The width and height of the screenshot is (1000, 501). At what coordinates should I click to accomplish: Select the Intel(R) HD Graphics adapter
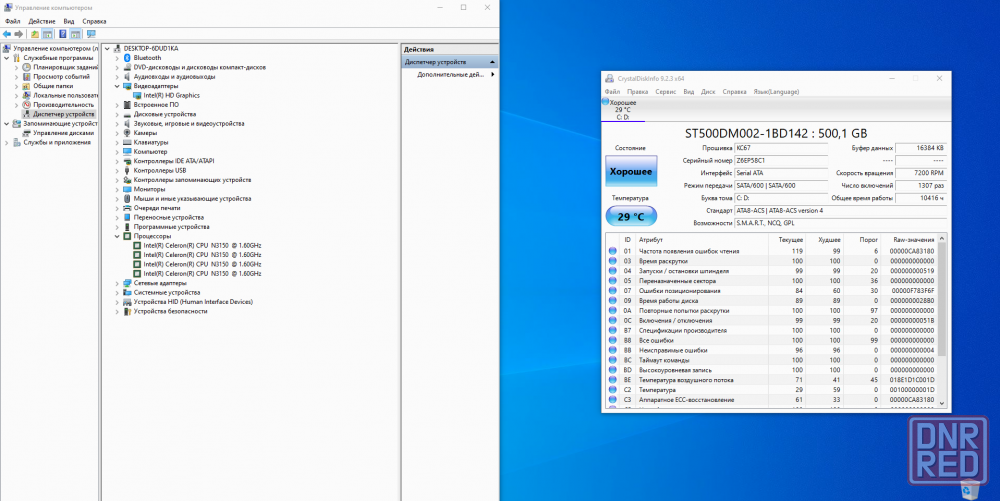pos(171,95)
